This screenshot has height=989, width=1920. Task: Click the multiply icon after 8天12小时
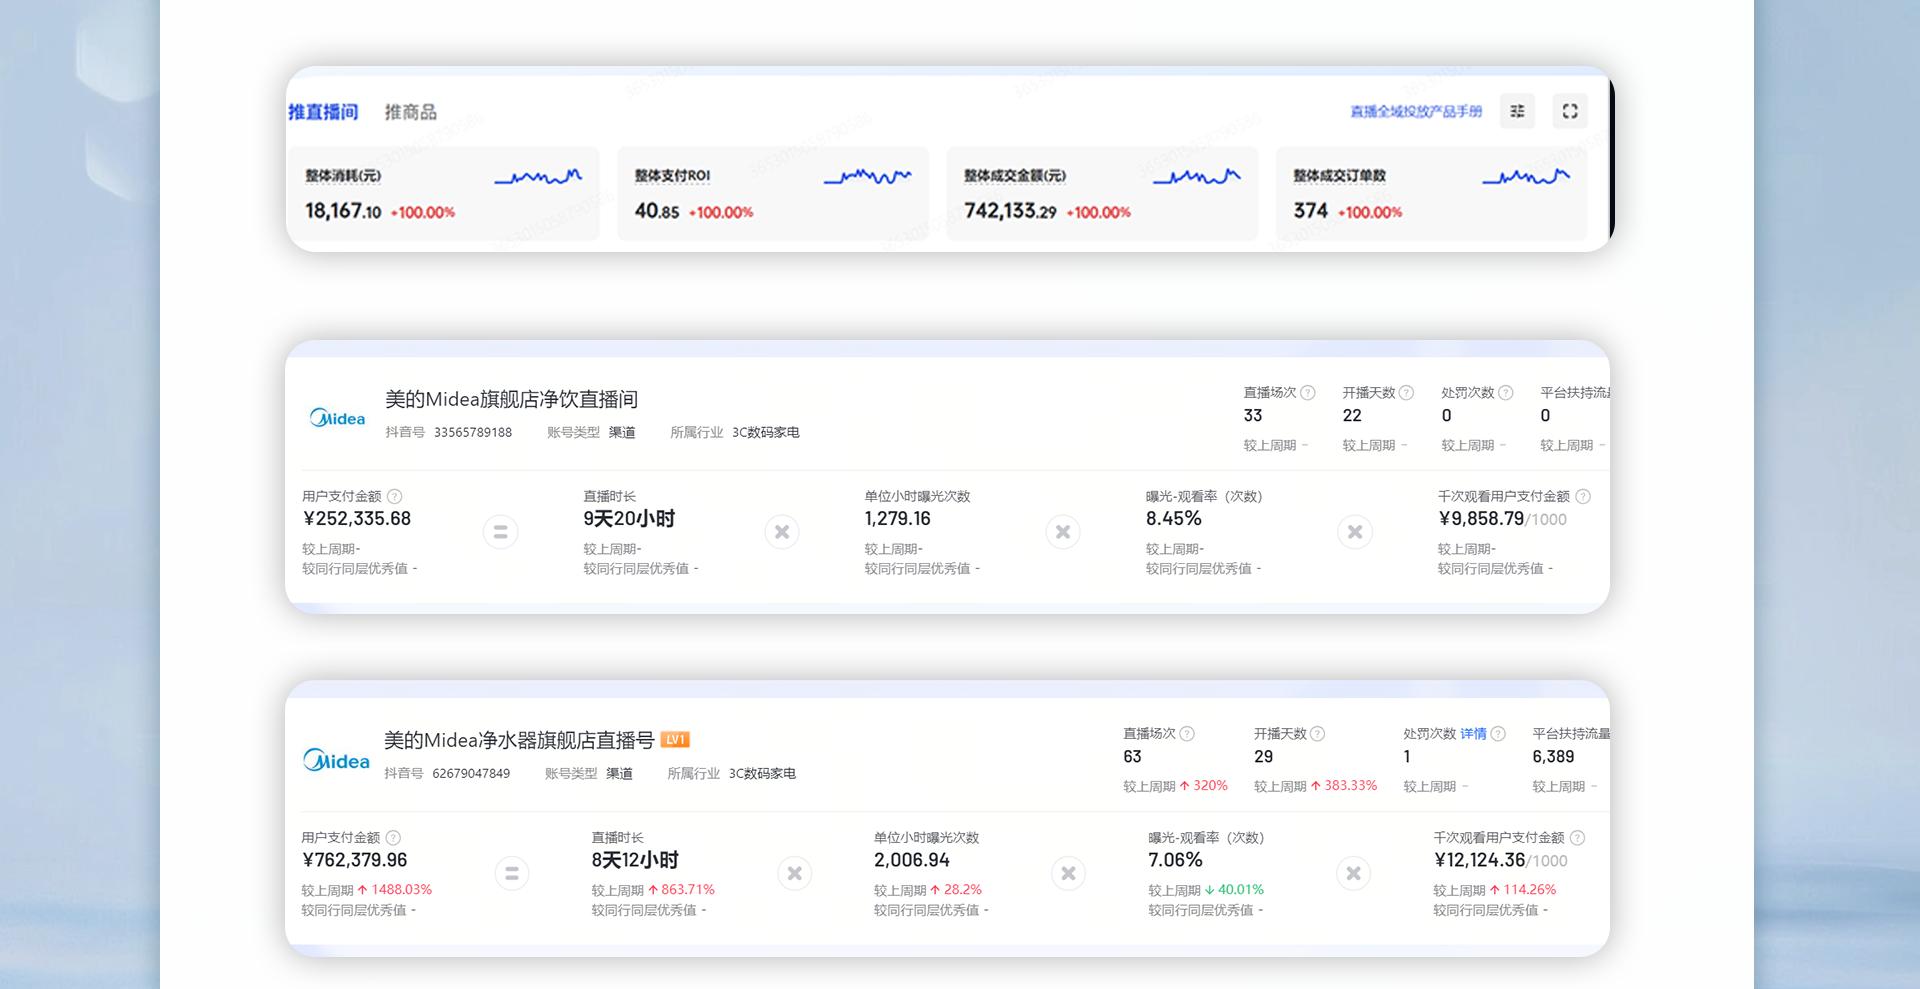tap(795, 874)
